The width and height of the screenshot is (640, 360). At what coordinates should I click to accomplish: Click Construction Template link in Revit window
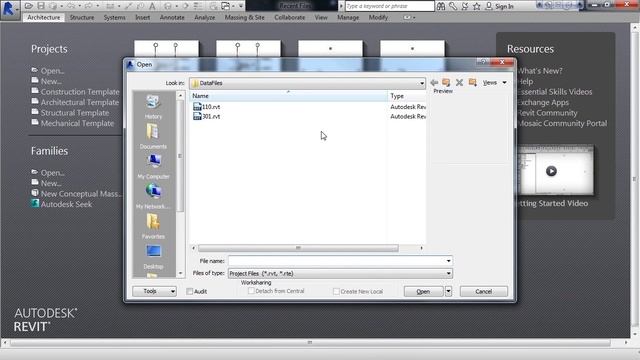[80, 91]
